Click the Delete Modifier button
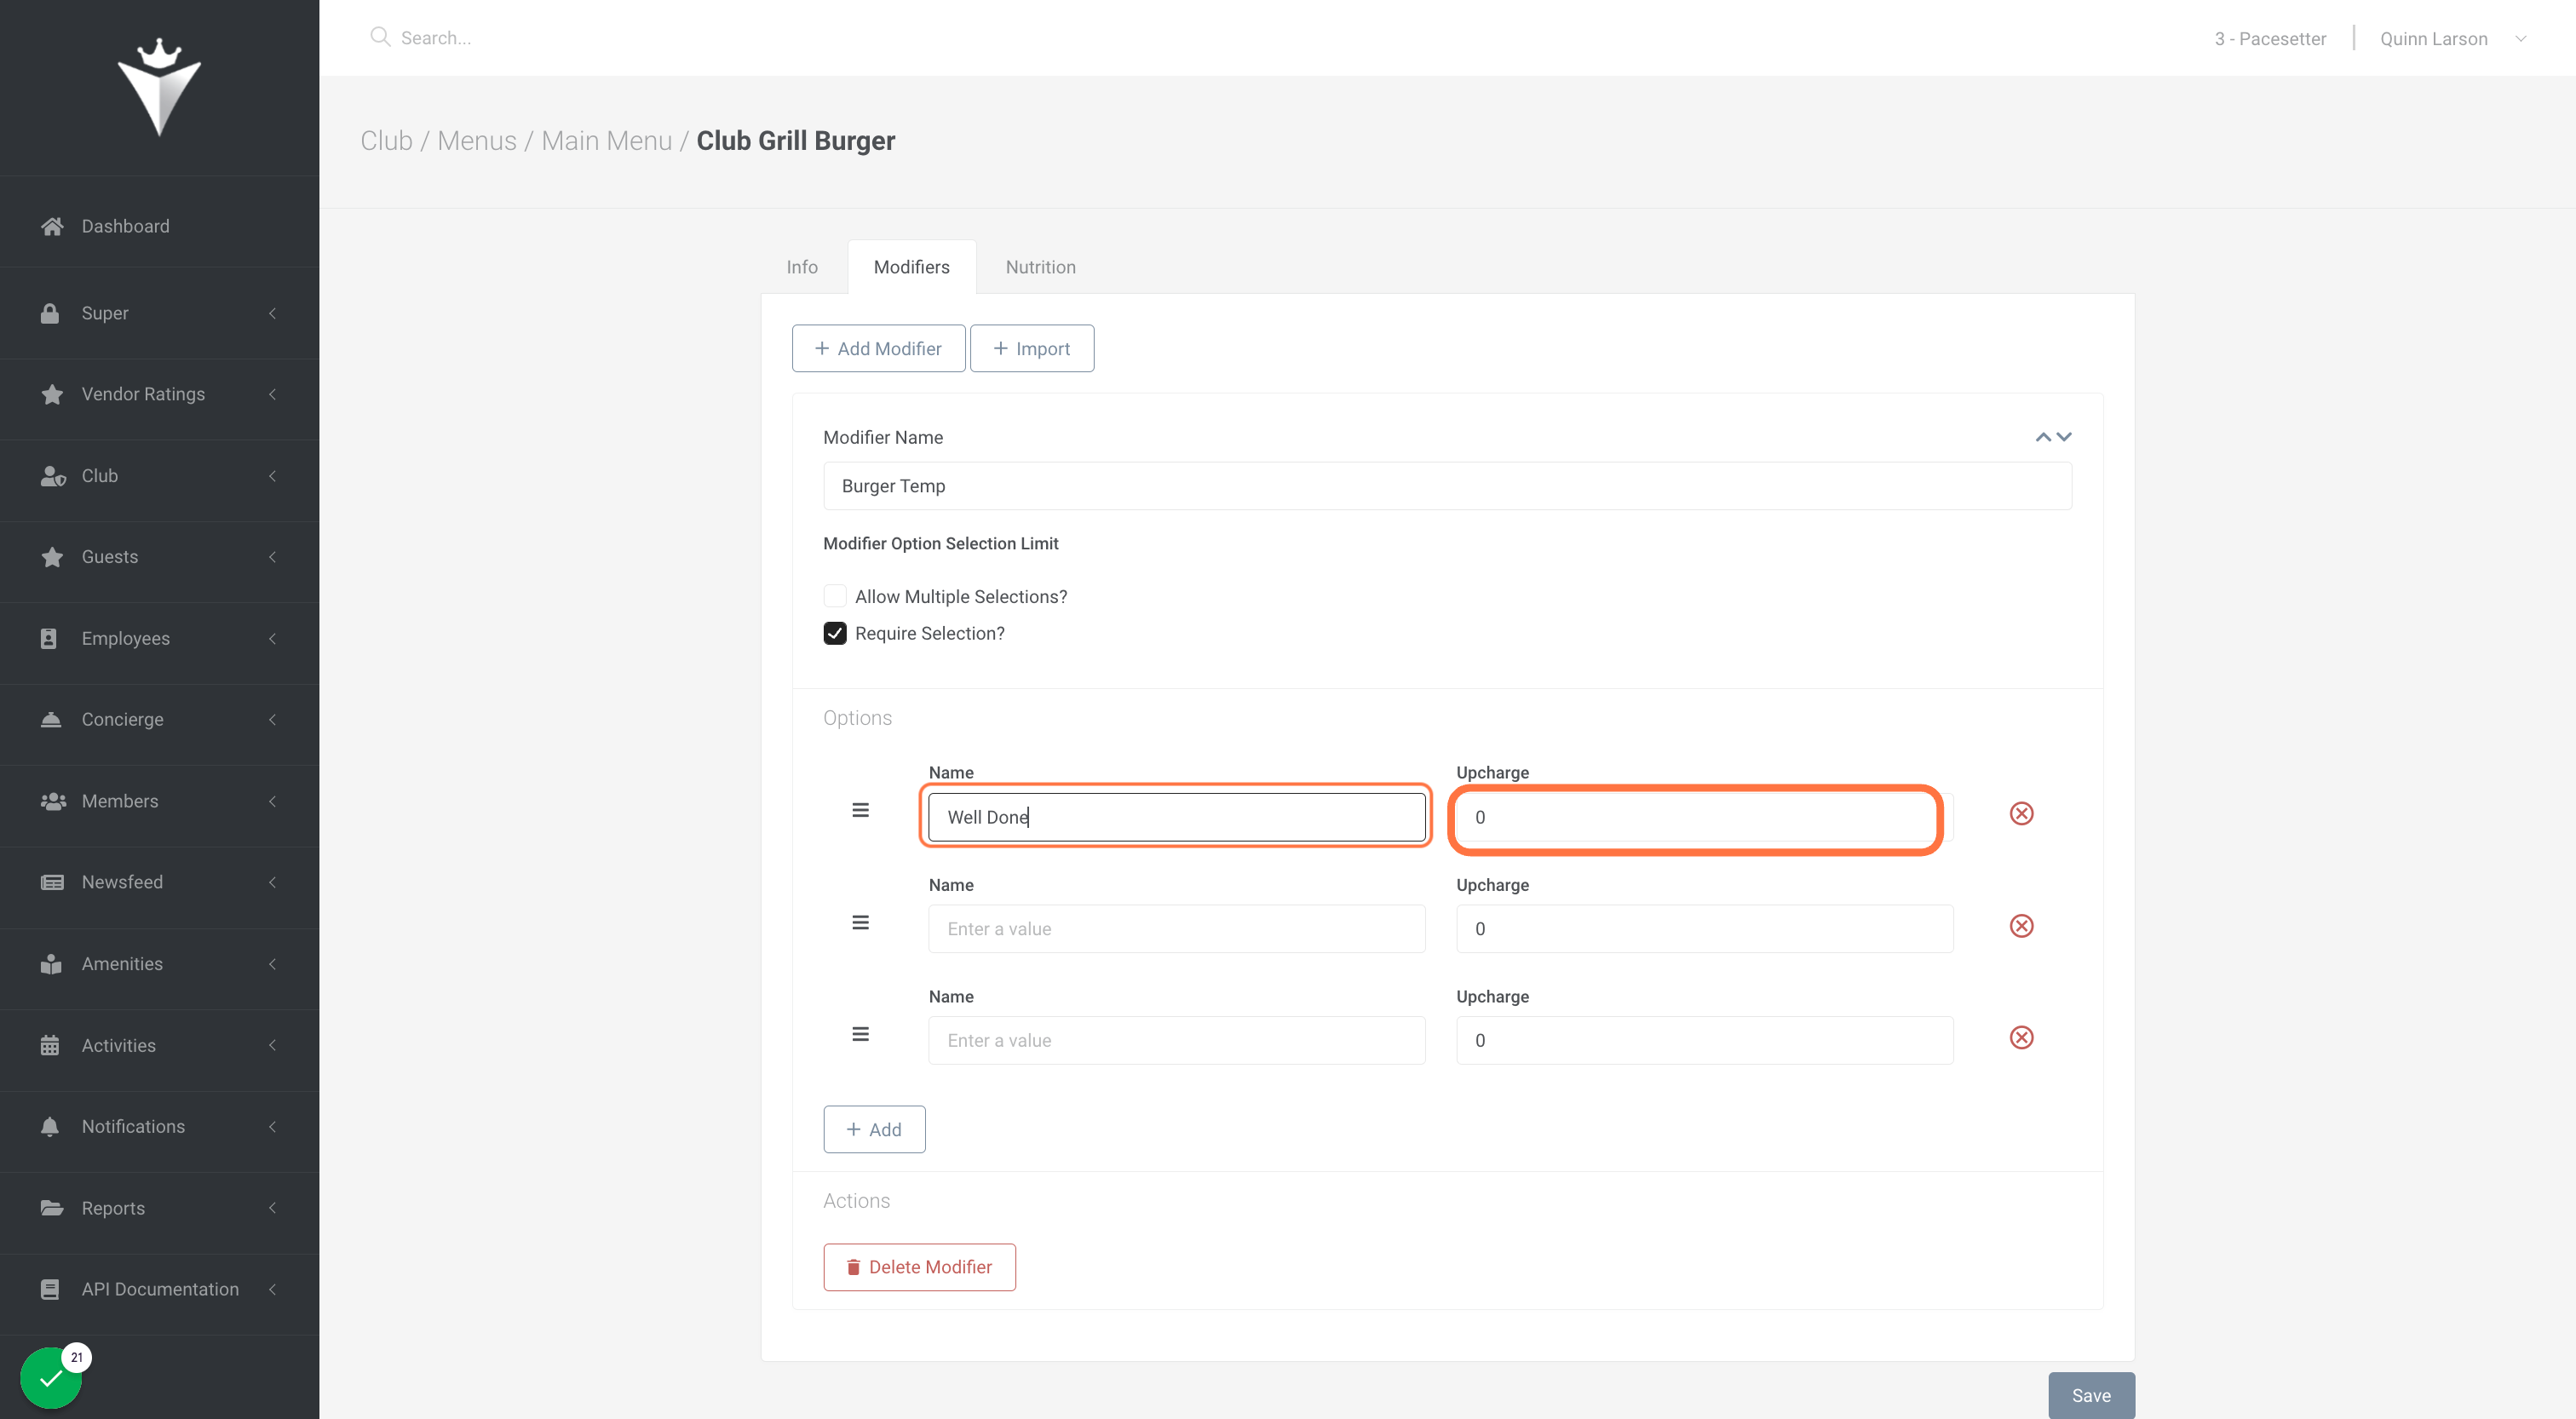Screen dimensions: 2576x1419 (x=919, y=1267)
